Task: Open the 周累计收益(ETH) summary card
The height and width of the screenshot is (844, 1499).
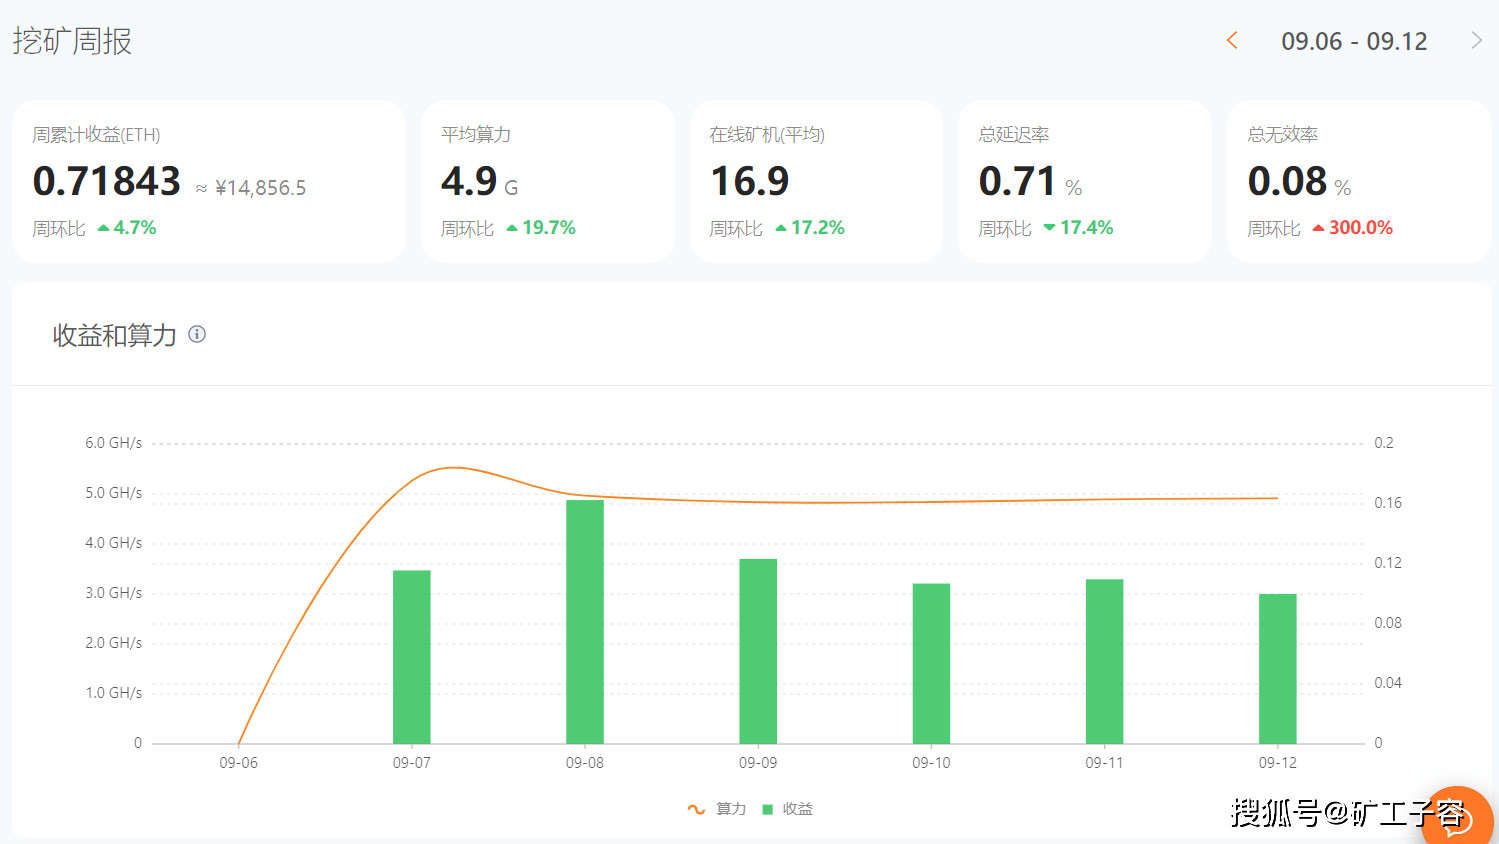Action: pyautogui.click(x=209, y=181)
